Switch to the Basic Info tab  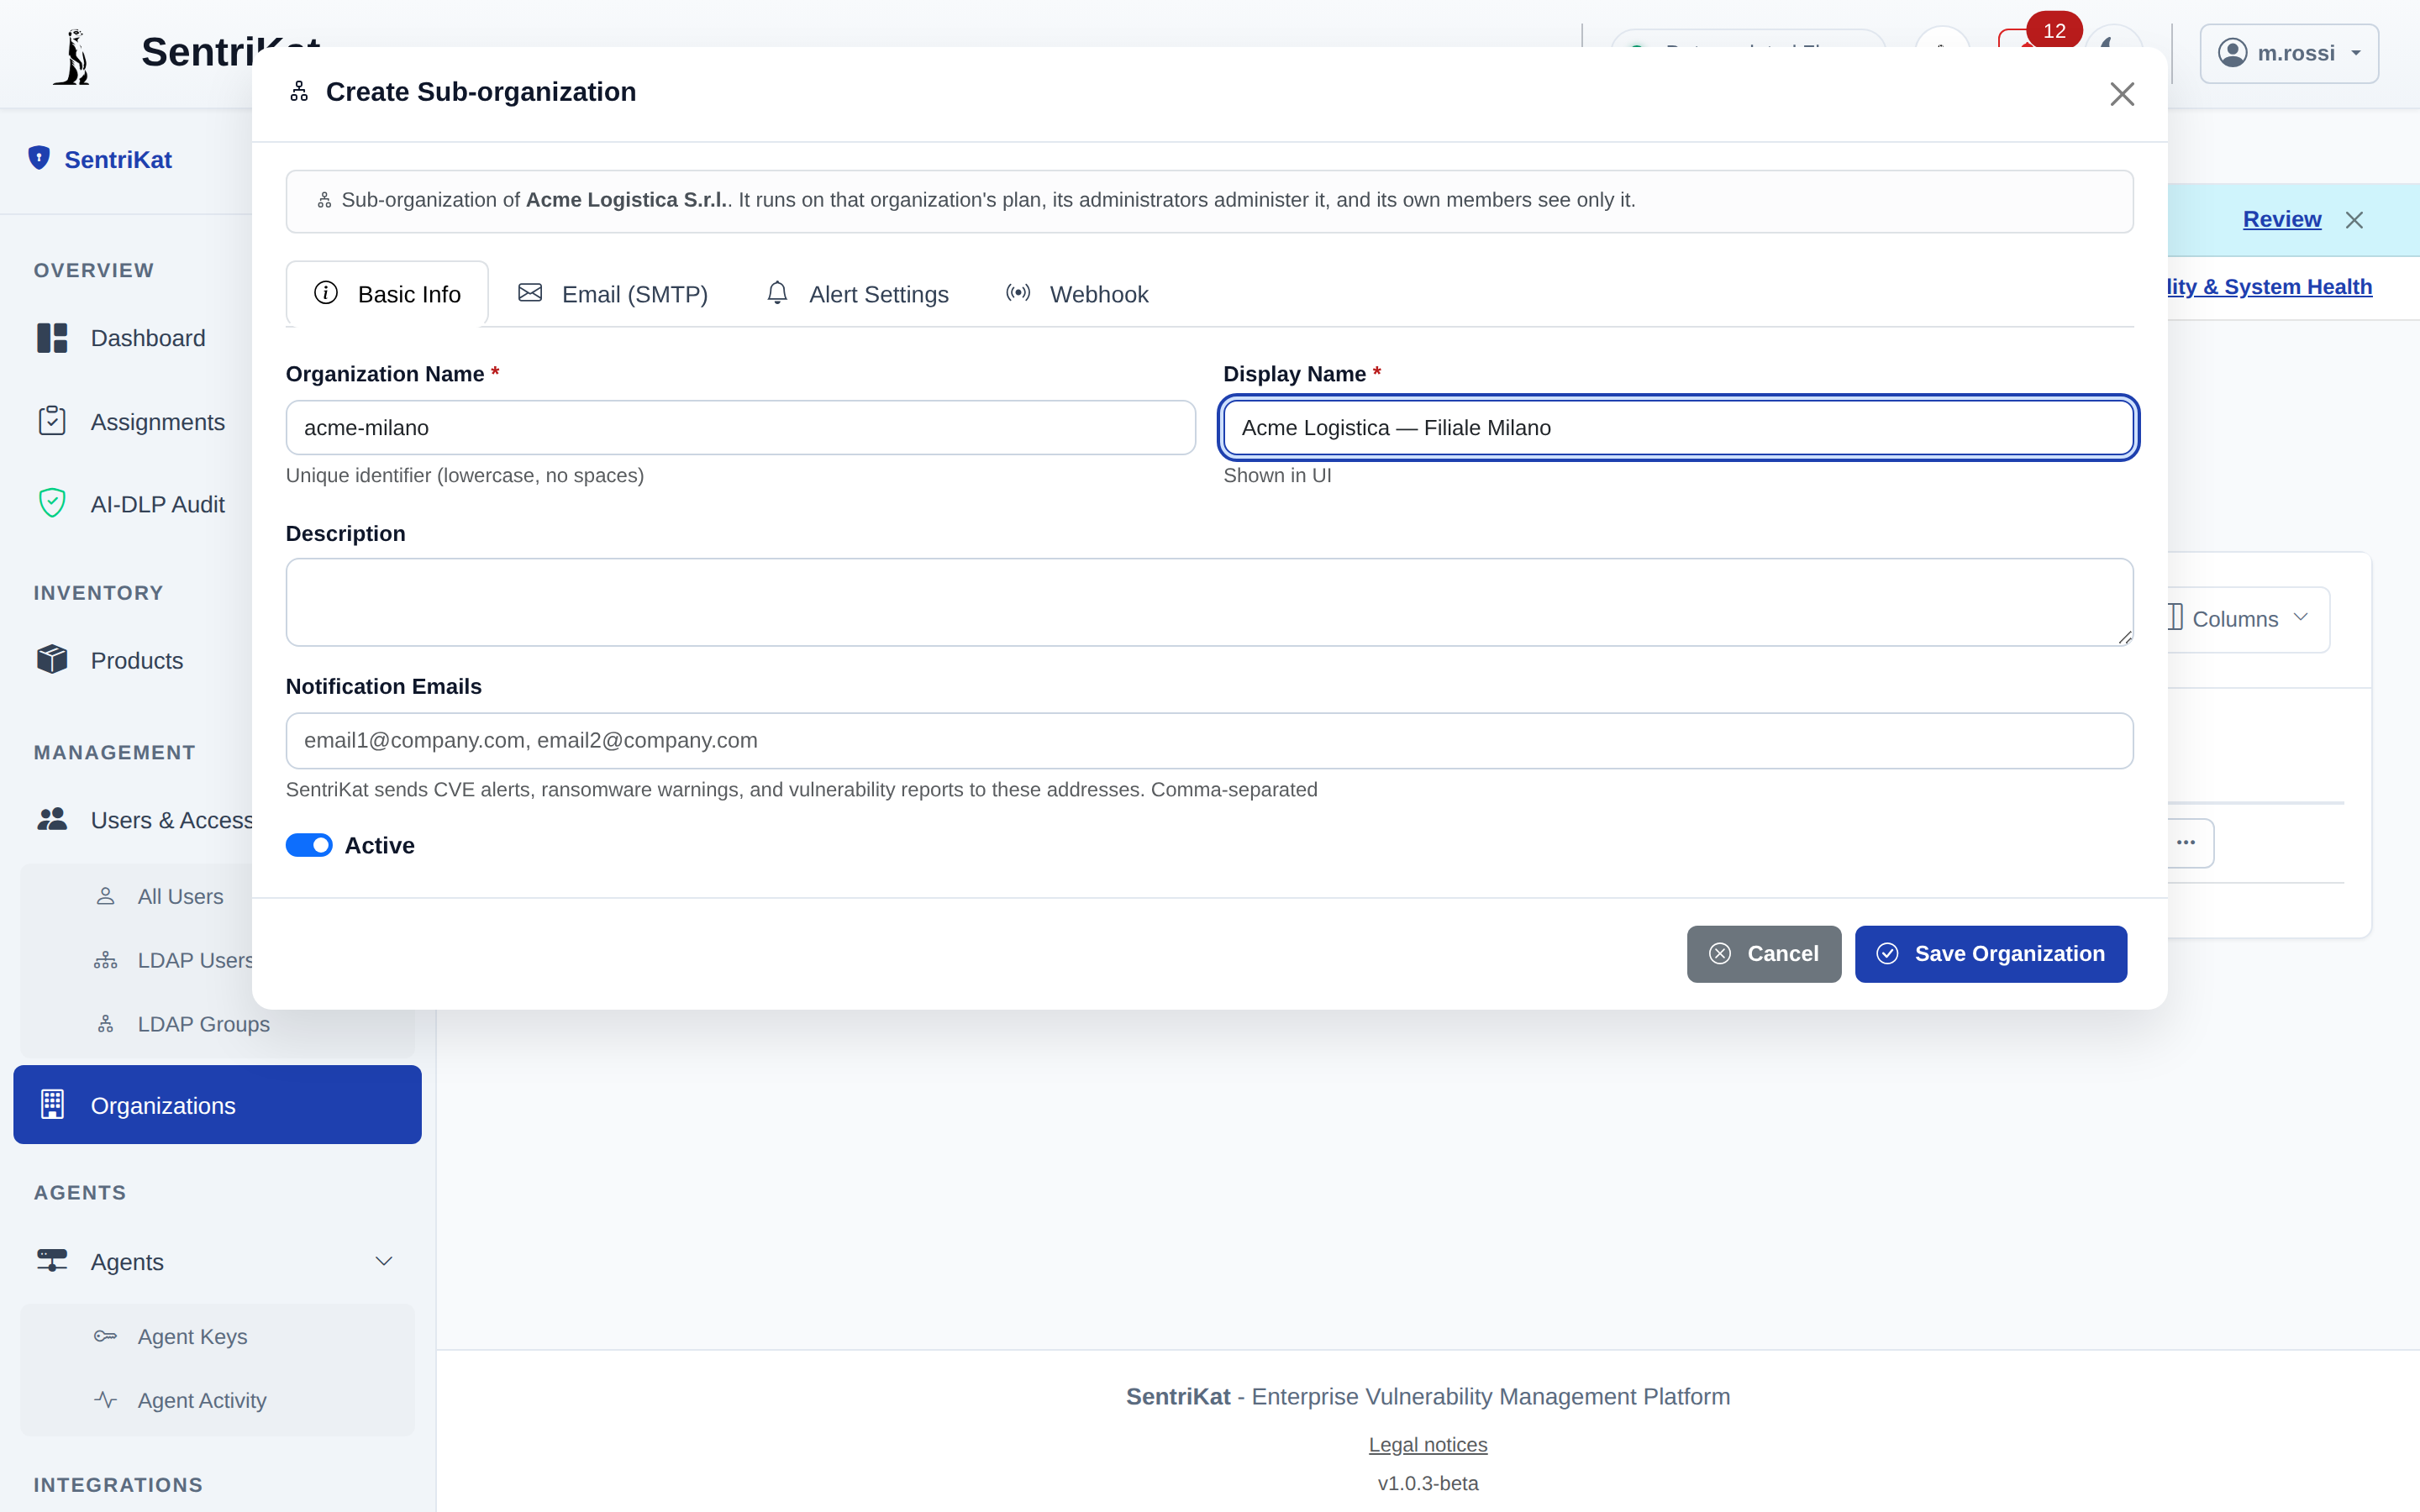coord(387,294)
